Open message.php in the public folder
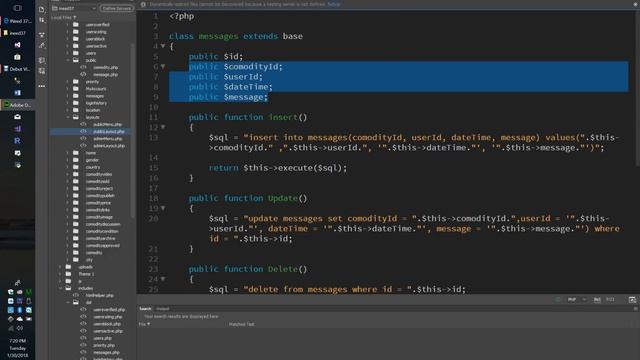Viewport: 640px width, 360px height. pyautogui.click(x=105, y=74)
